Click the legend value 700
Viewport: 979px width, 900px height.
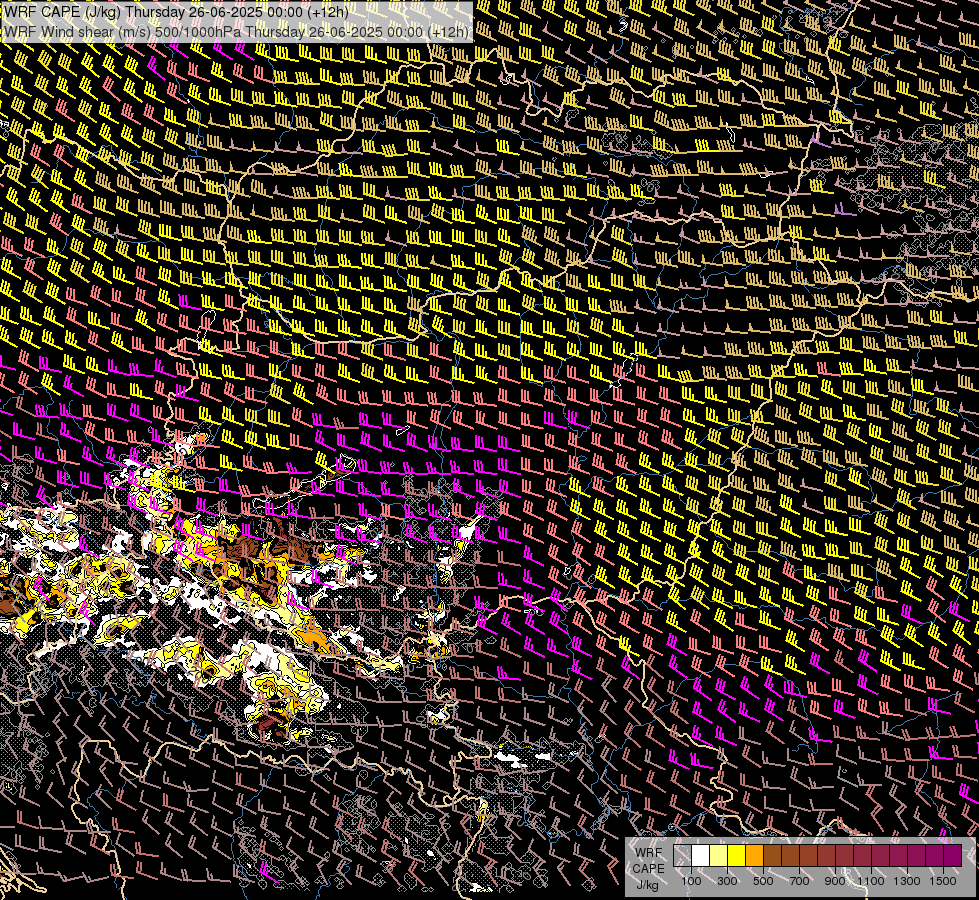799,881
